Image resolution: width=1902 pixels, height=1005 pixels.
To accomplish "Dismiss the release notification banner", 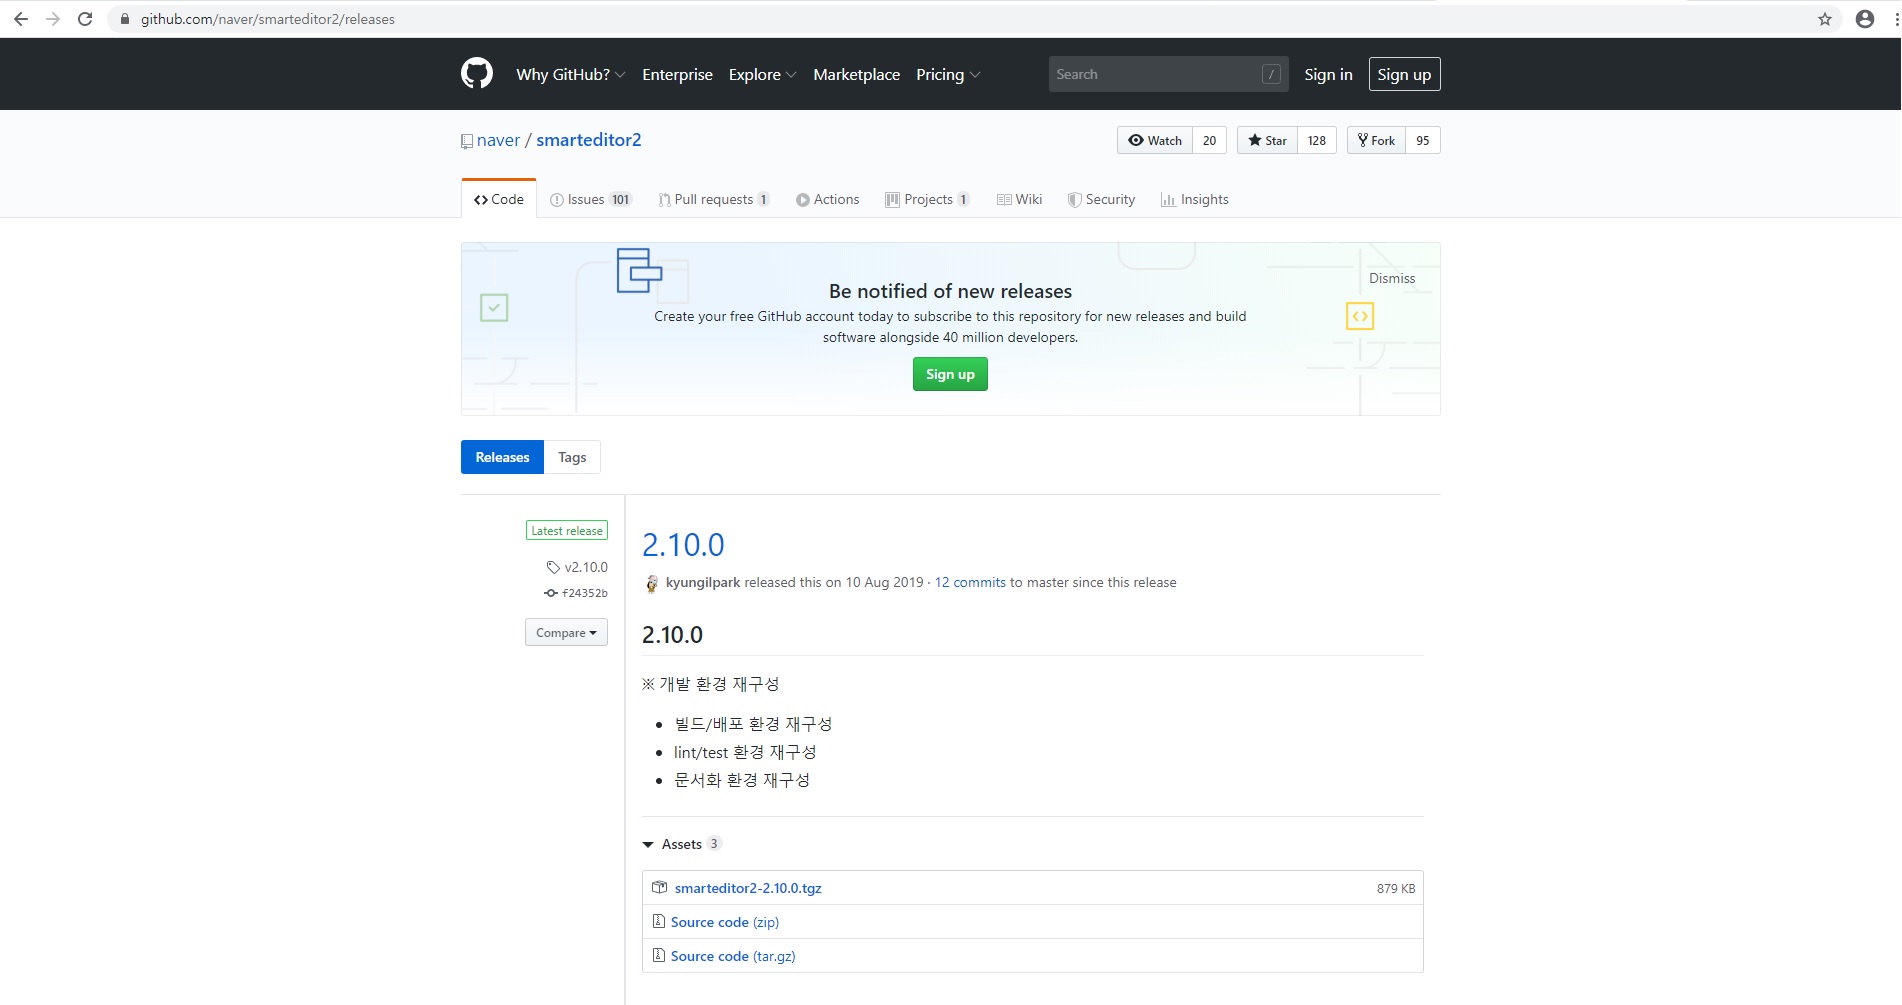I will point(1392,278).
